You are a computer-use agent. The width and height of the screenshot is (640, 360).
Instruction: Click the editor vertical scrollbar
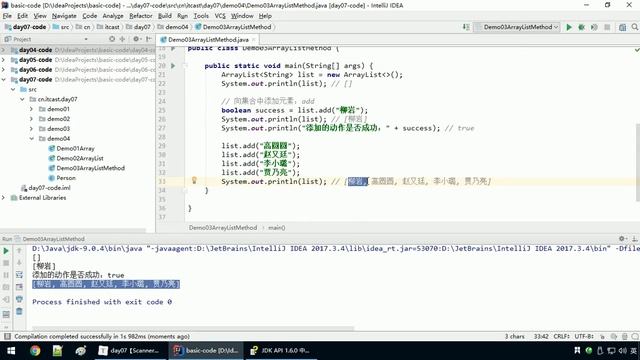click(x=637, y=162)
